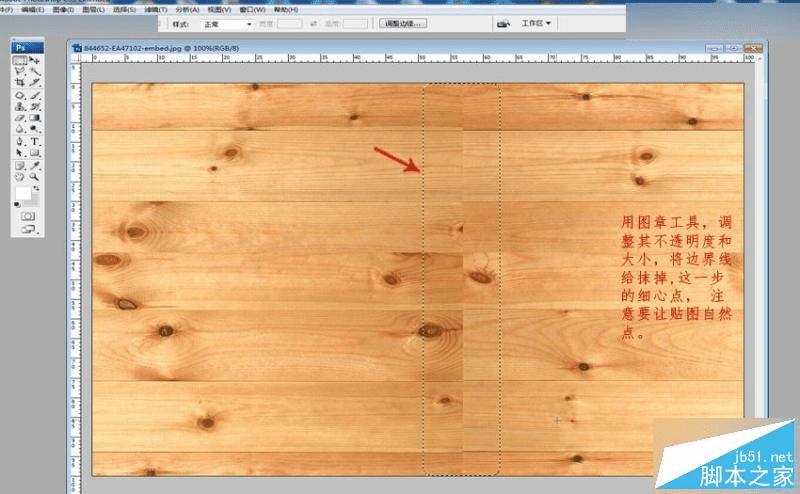The image size is (800, 494).
Task: Open the 编辑(E) menu
Action: 33,10
